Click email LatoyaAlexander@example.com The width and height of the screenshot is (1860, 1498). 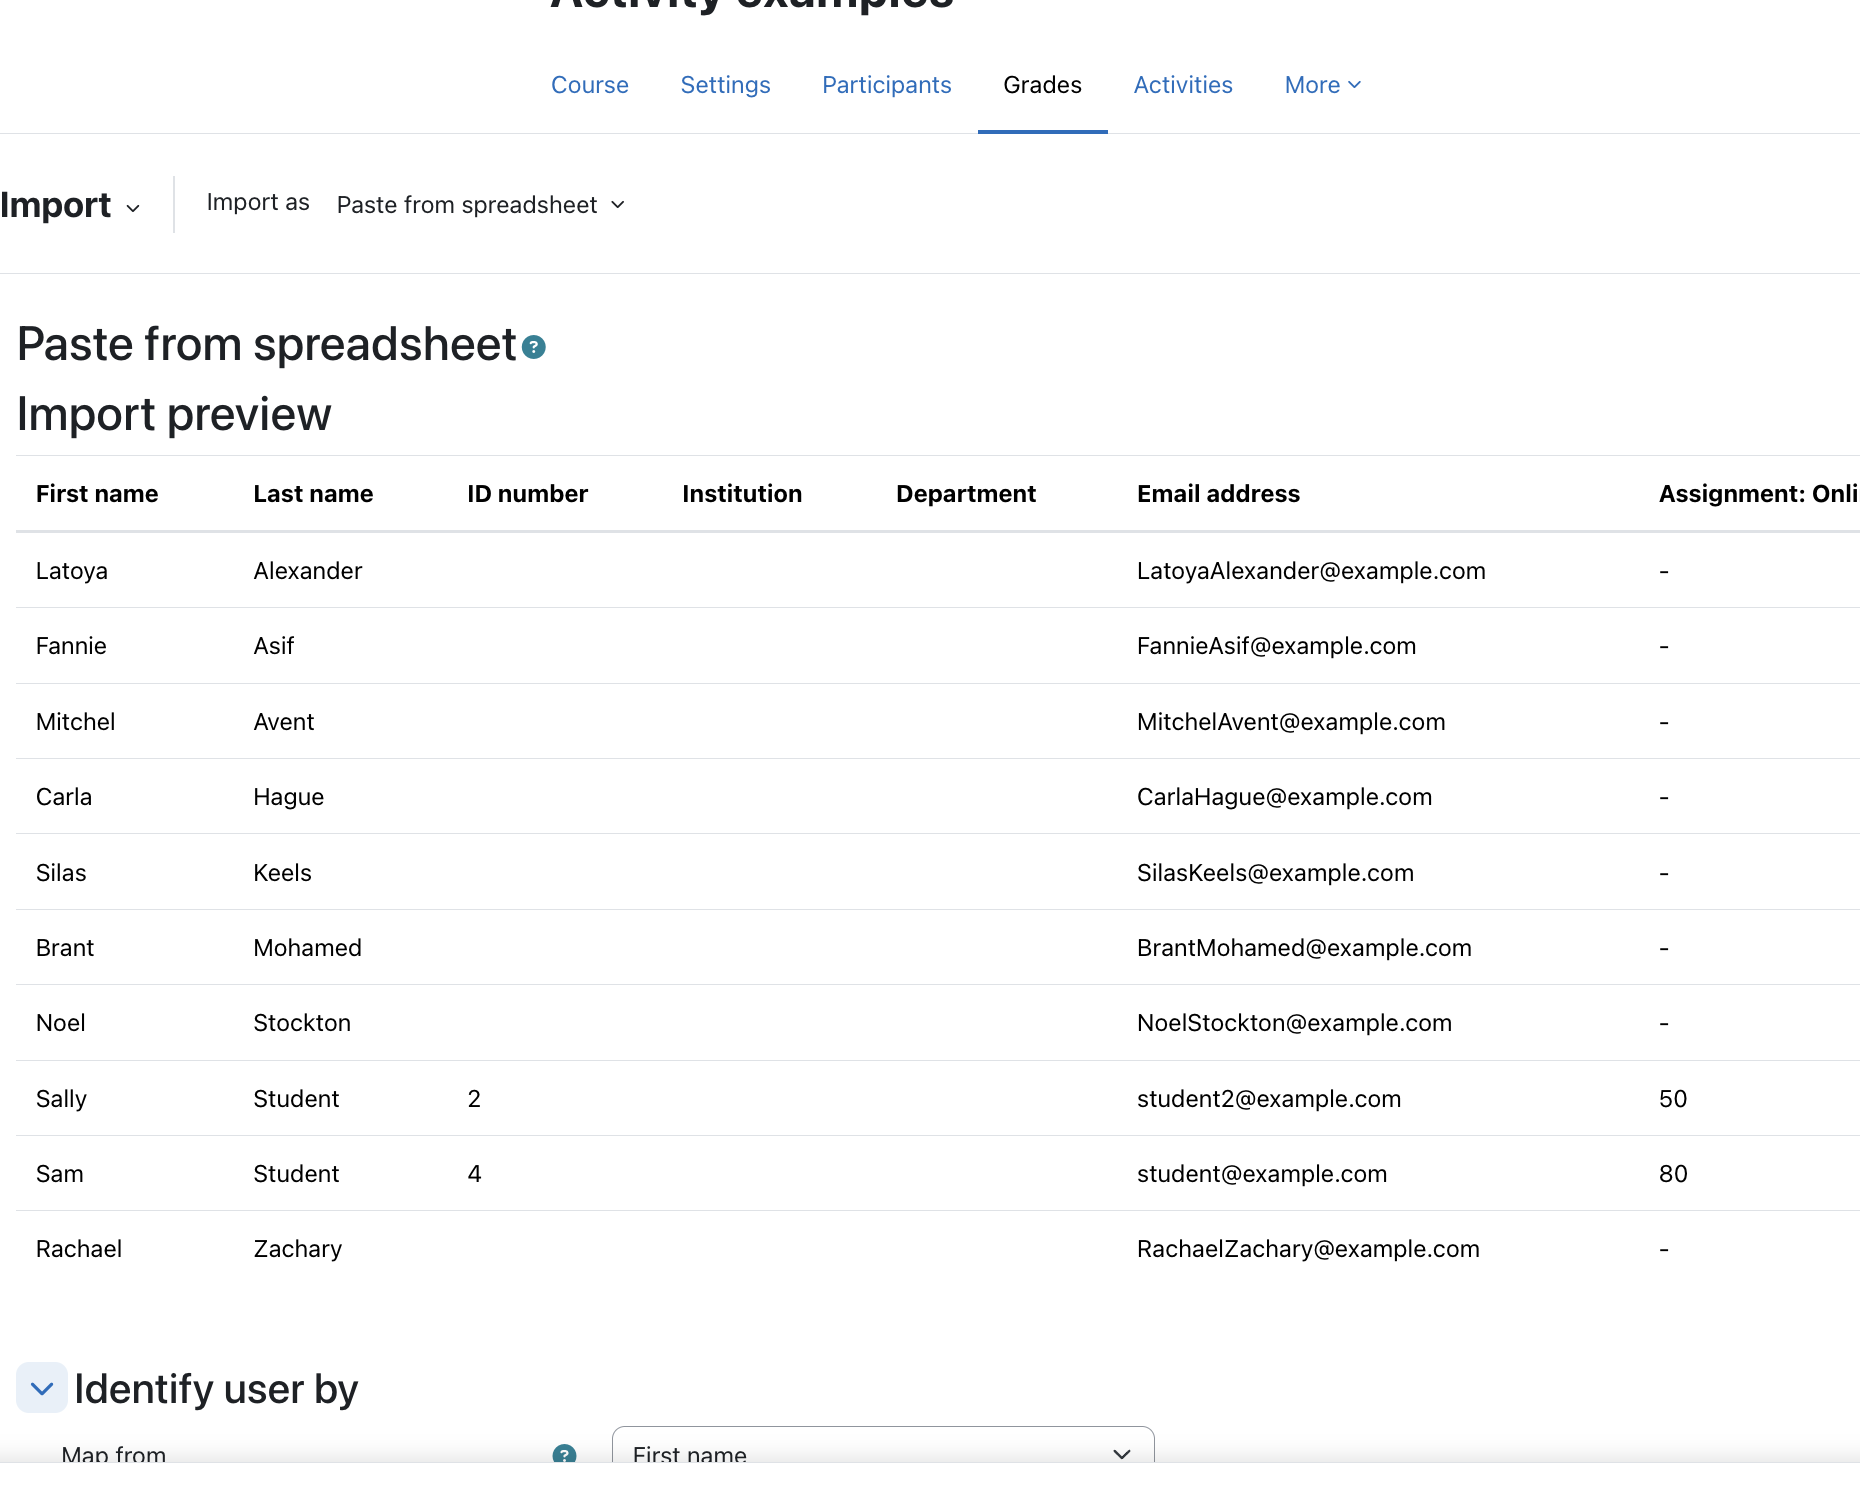(1311, 571)
